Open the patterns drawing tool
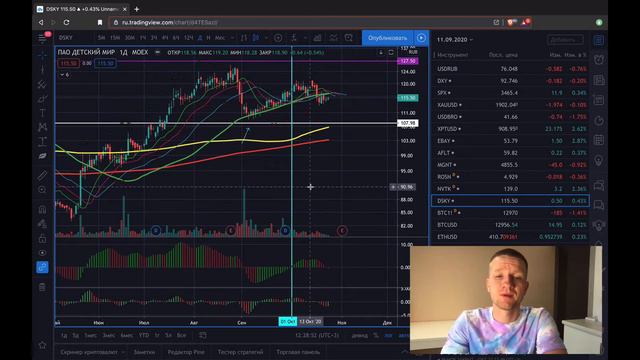640x360 pixels. pos(42,127)
